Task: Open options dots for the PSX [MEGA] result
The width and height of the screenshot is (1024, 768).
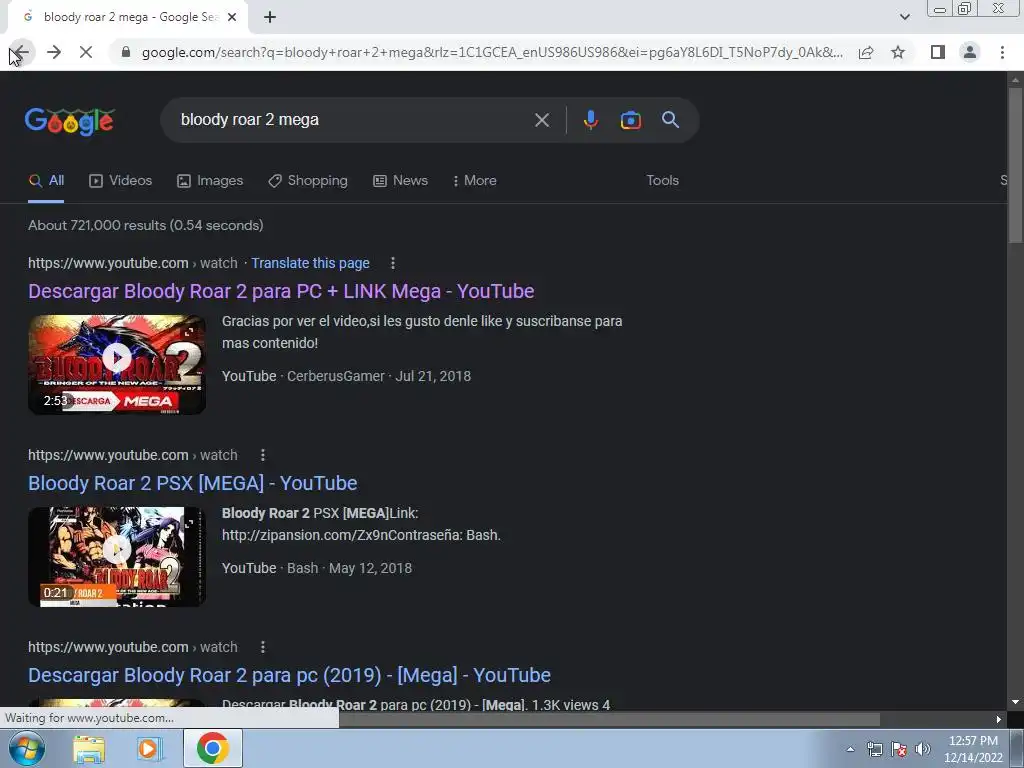Action: [263, 455]
